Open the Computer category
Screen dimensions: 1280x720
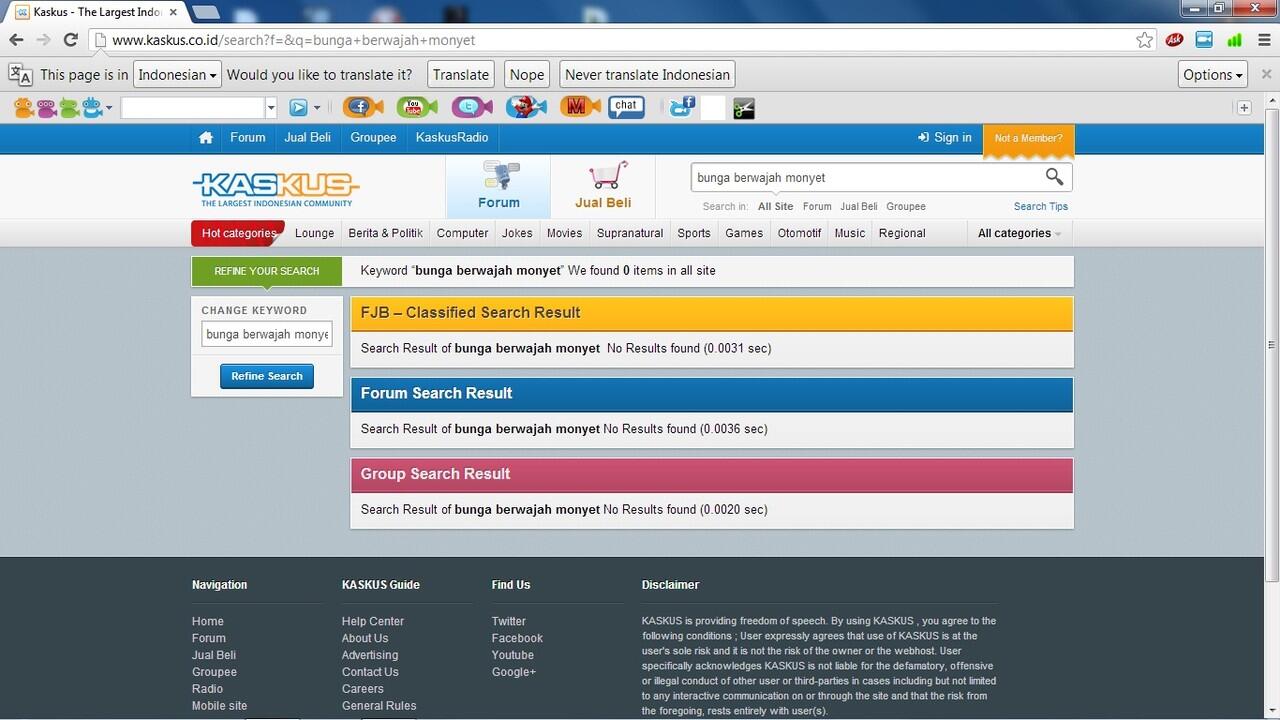pos(462,233)
